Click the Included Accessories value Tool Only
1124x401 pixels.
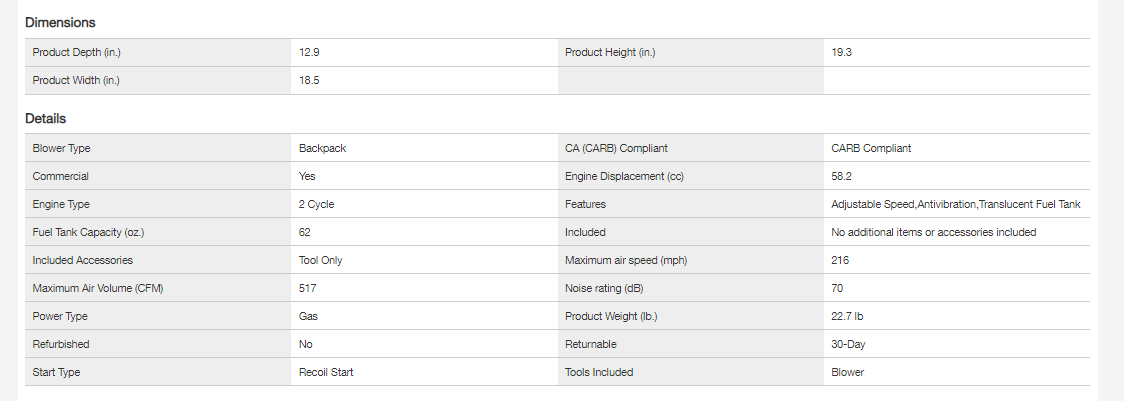[x=321, y=260]
